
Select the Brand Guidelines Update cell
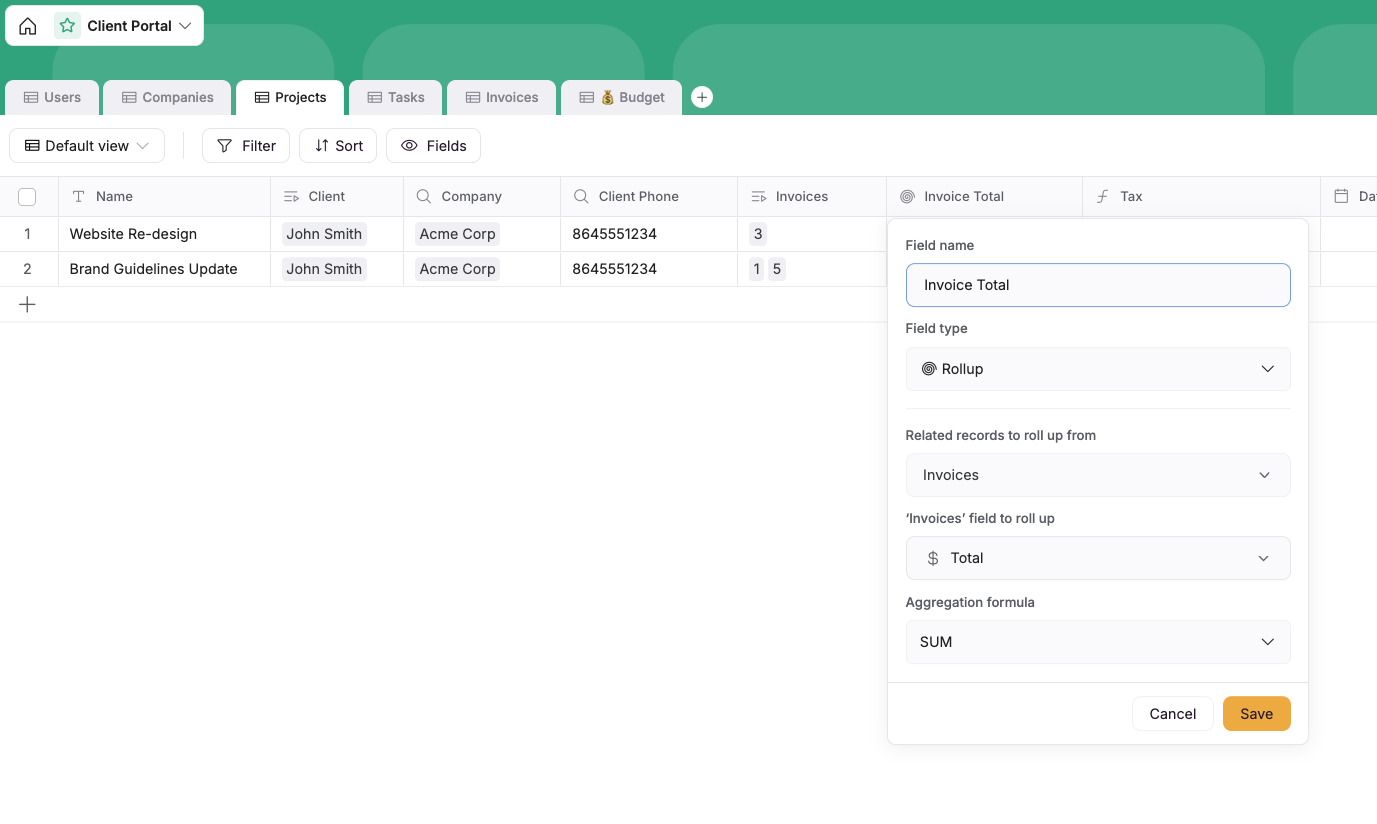(x=164, y=269)
